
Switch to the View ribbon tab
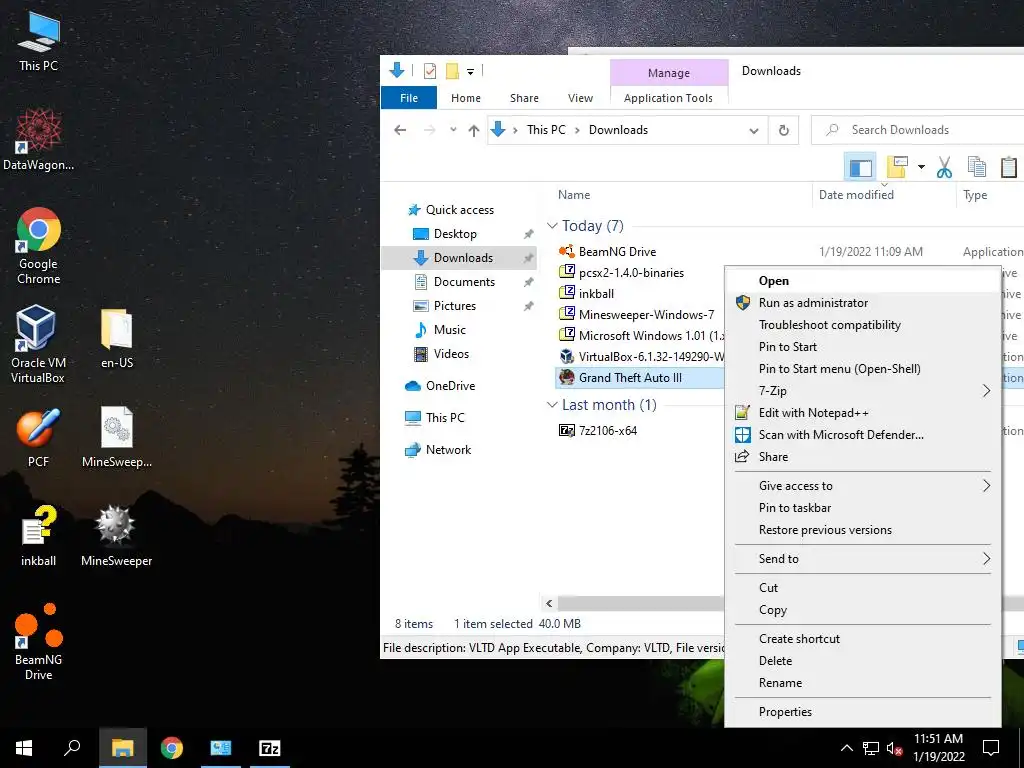[581, 98]
